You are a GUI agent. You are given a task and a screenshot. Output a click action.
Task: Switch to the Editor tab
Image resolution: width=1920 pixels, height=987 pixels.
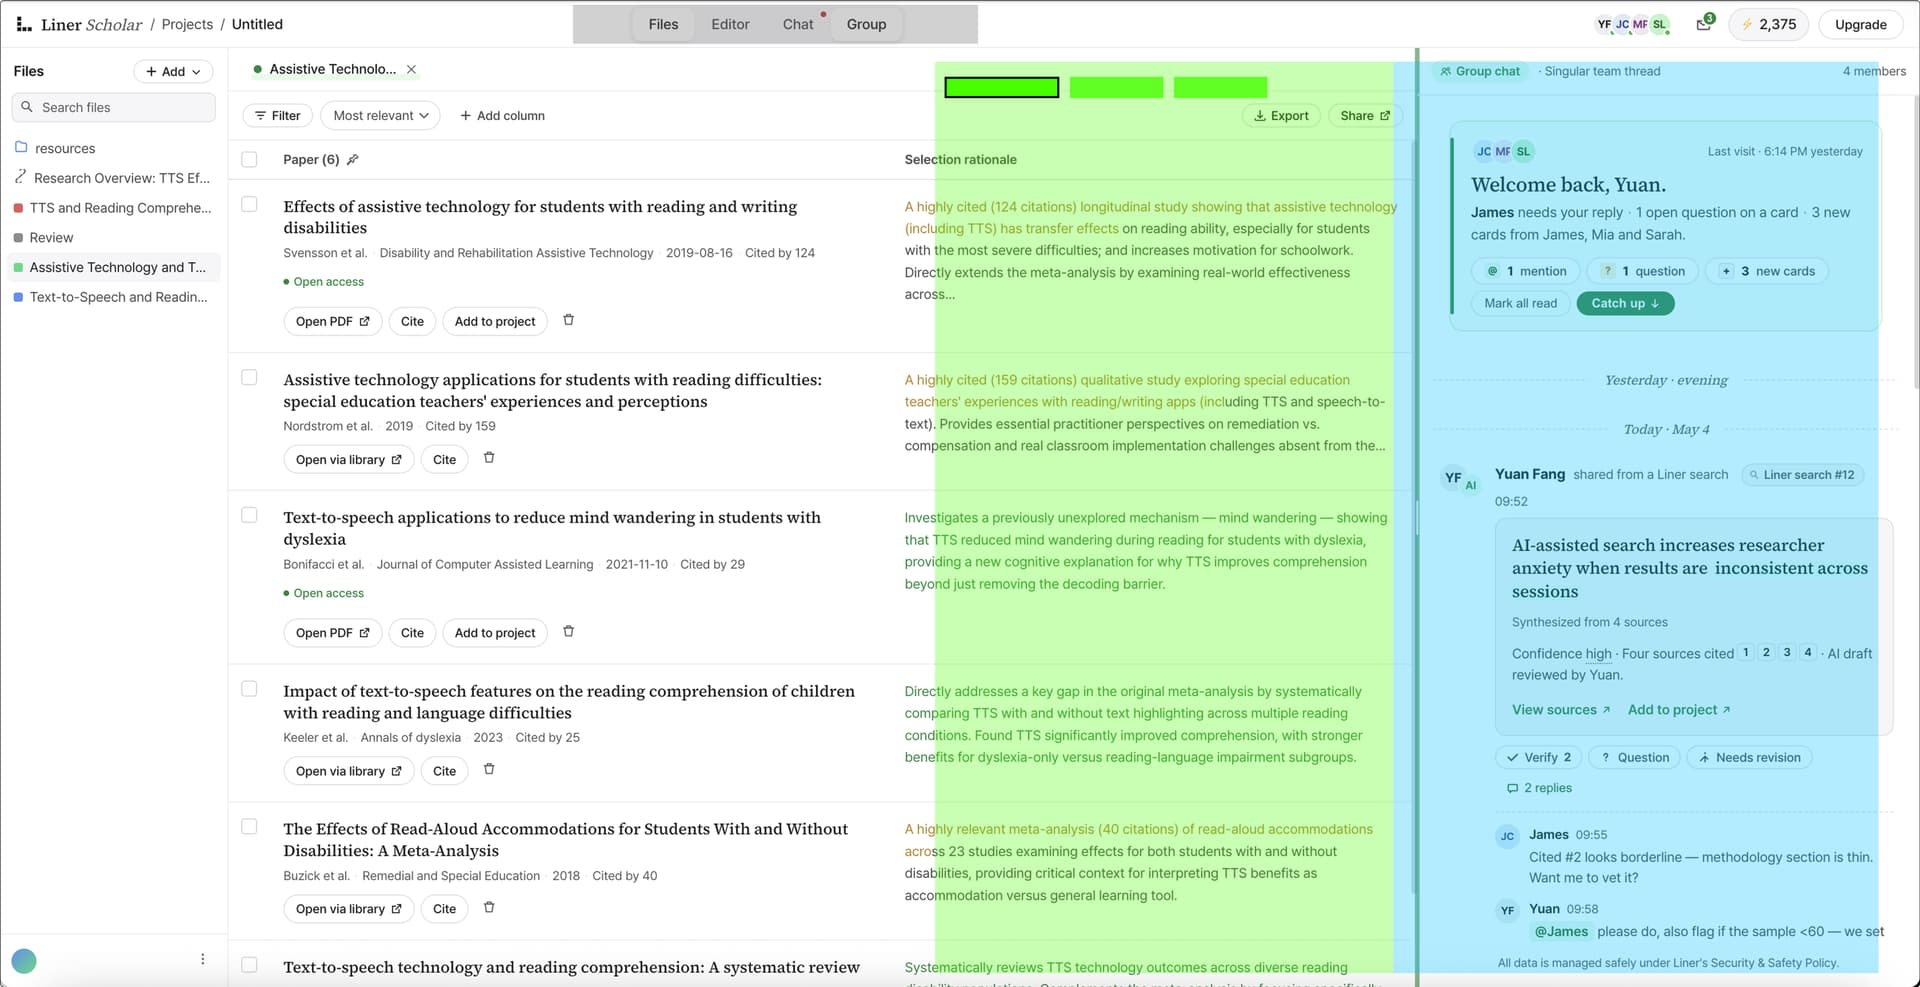click(730, 24)
